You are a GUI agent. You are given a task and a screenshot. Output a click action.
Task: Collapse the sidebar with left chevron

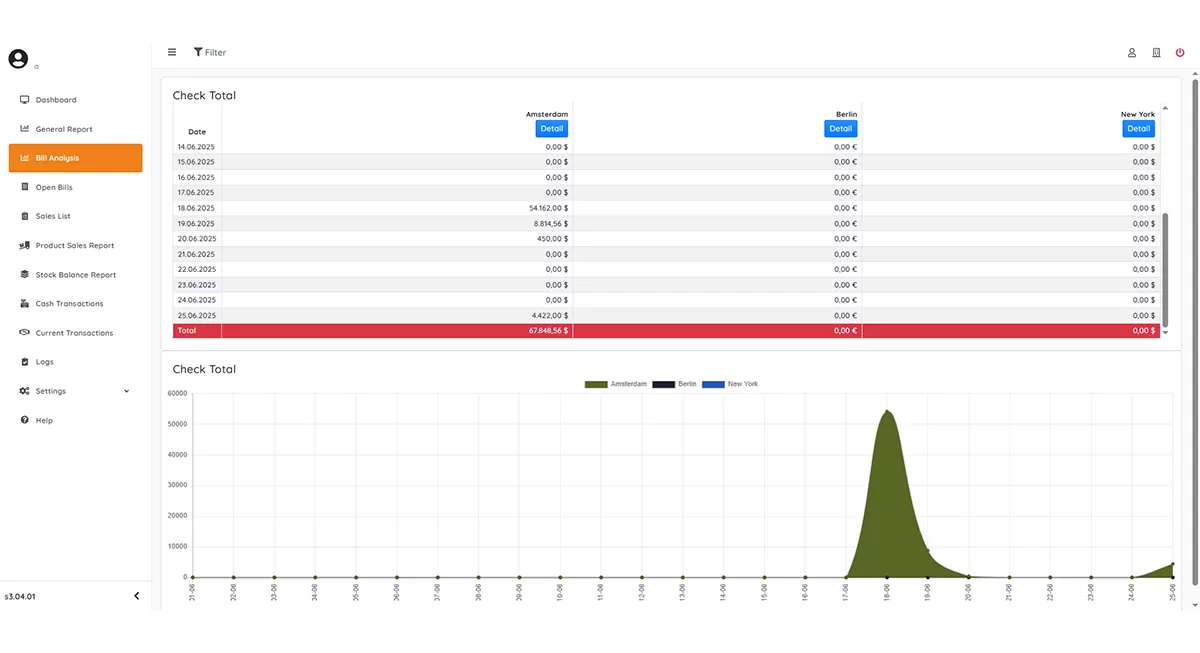tap(137, 597)
